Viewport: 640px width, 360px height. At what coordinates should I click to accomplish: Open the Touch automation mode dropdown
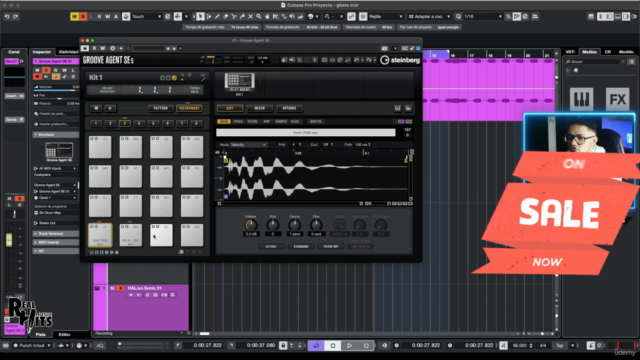point(147,17)
